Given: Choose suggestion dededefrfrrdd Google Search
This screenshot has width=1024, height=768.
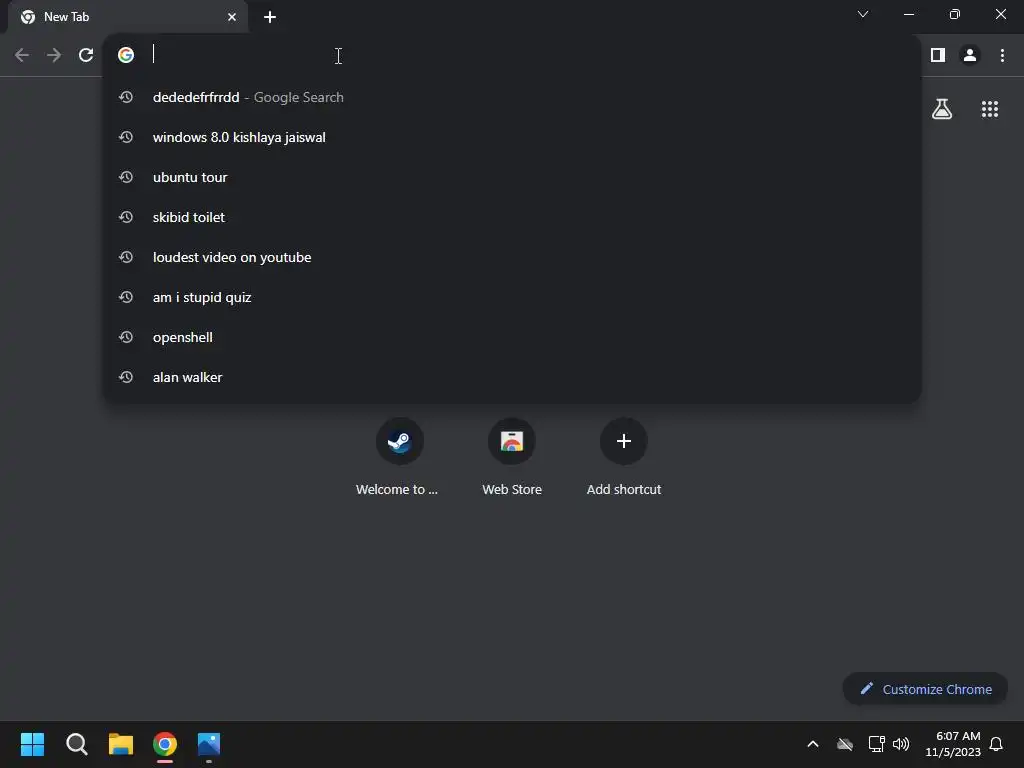Looking at the screenshot, I should tap(513, 97).
